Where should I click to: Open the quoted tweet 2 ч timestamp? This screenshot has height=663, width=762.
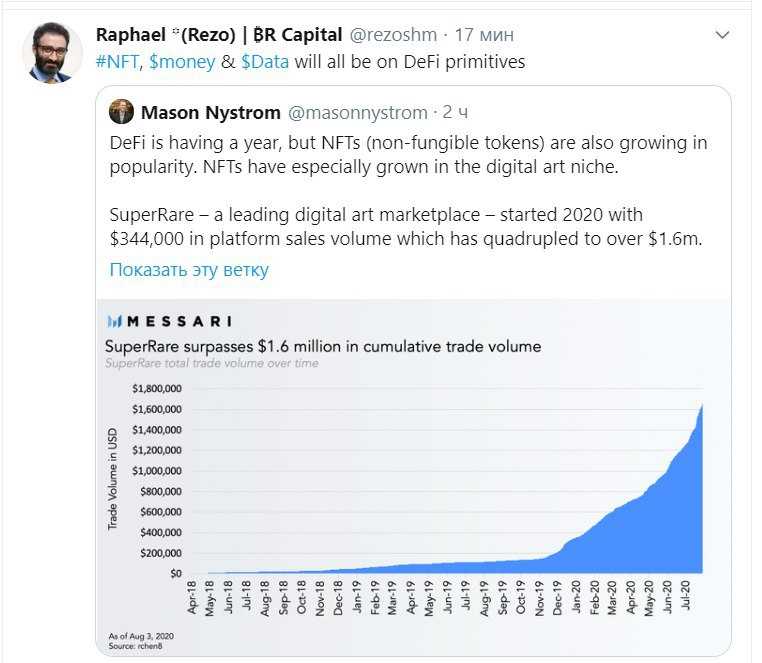(x=455, y=112)
